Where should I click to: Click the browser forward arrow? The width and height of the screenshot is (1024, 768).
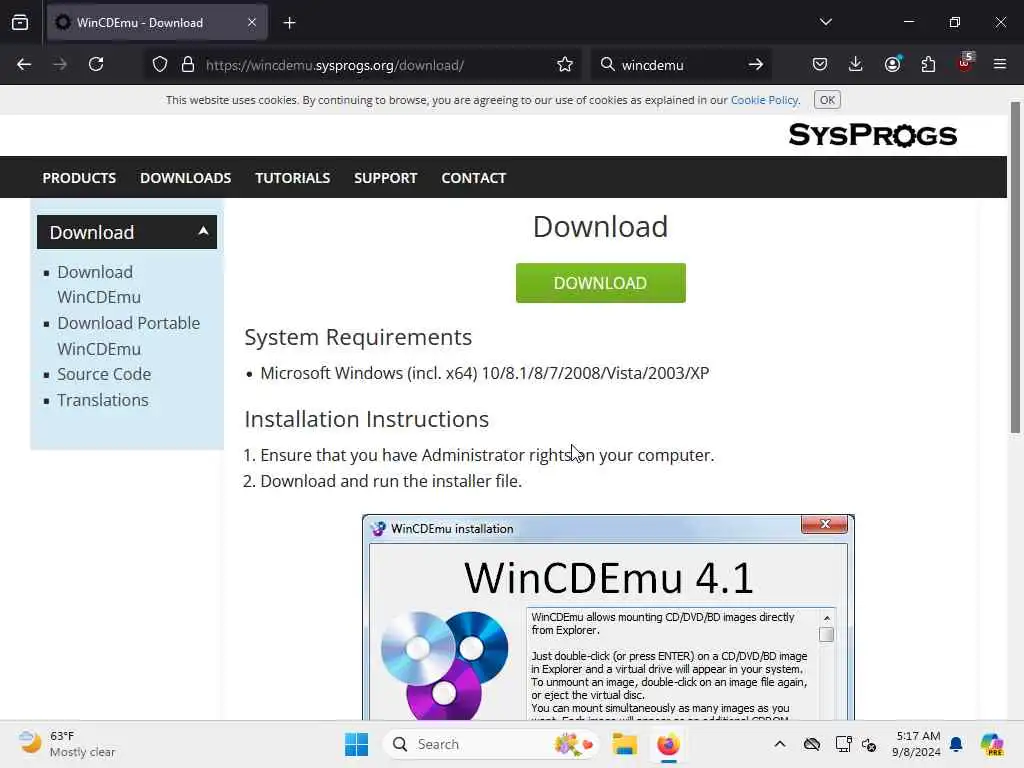[x=59, y=65]
